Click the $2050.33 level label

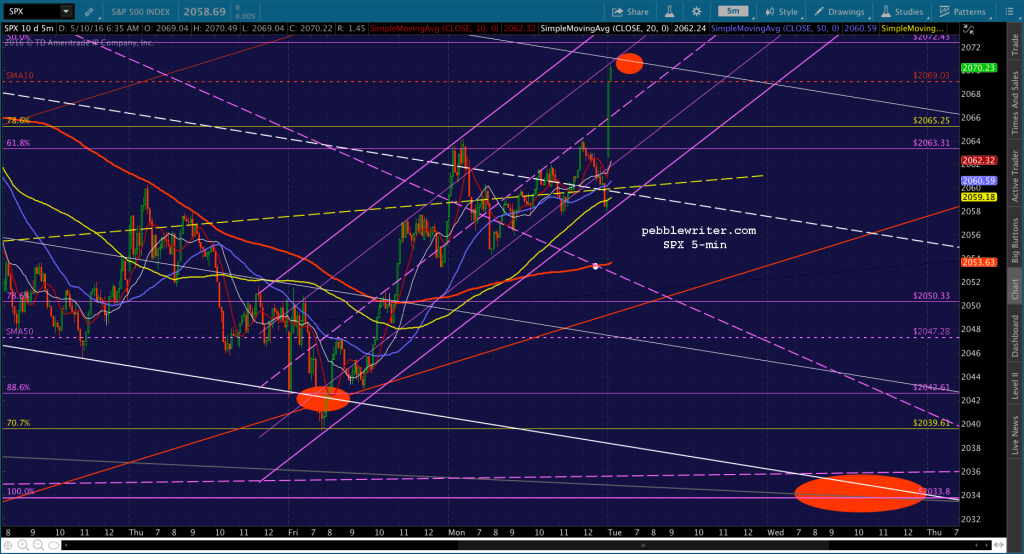(931, 296)
